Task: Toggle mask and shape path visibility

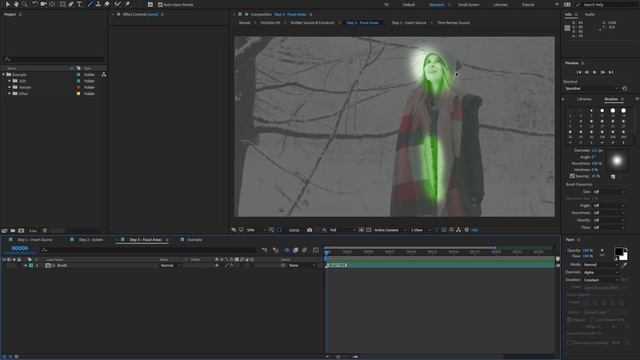Action: point(279,230)
